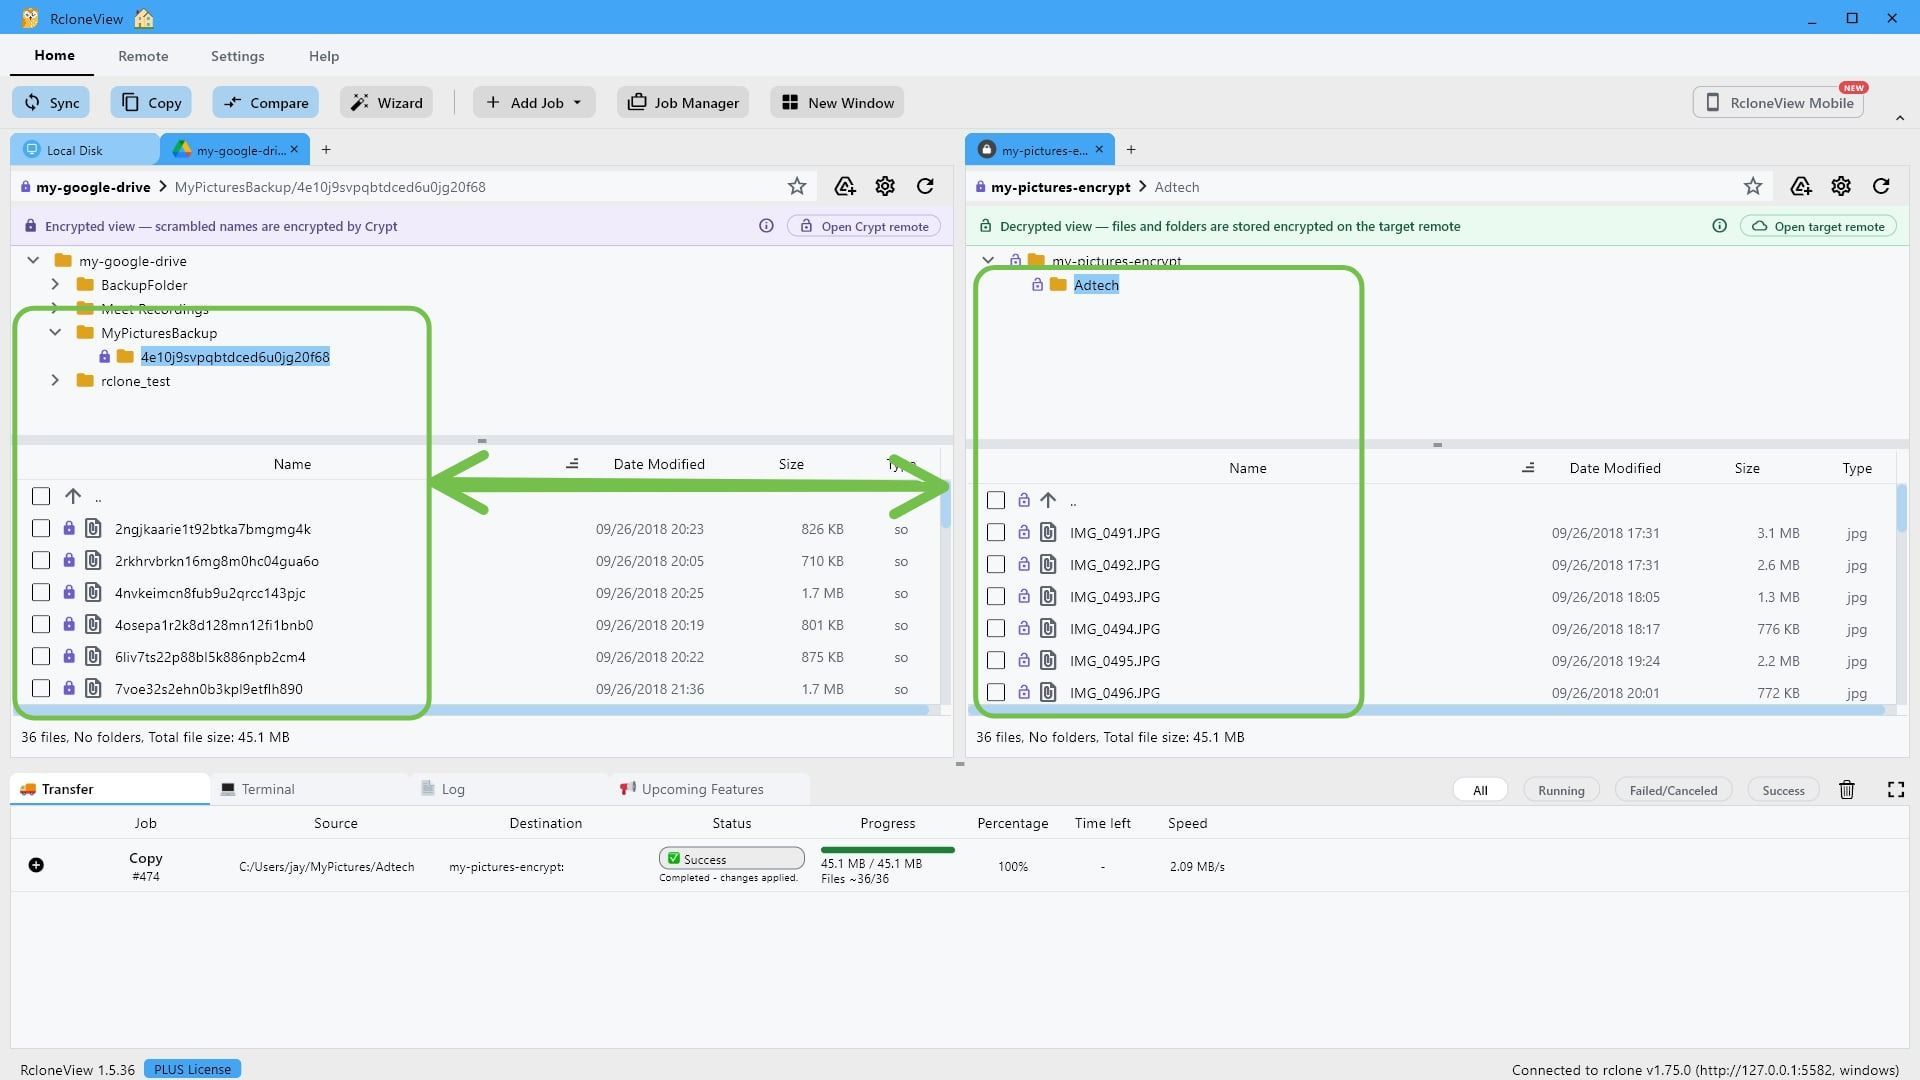The image size is (1920, 1080).
Task: Switch to the Remote ribbon tab
Action: 143,56
